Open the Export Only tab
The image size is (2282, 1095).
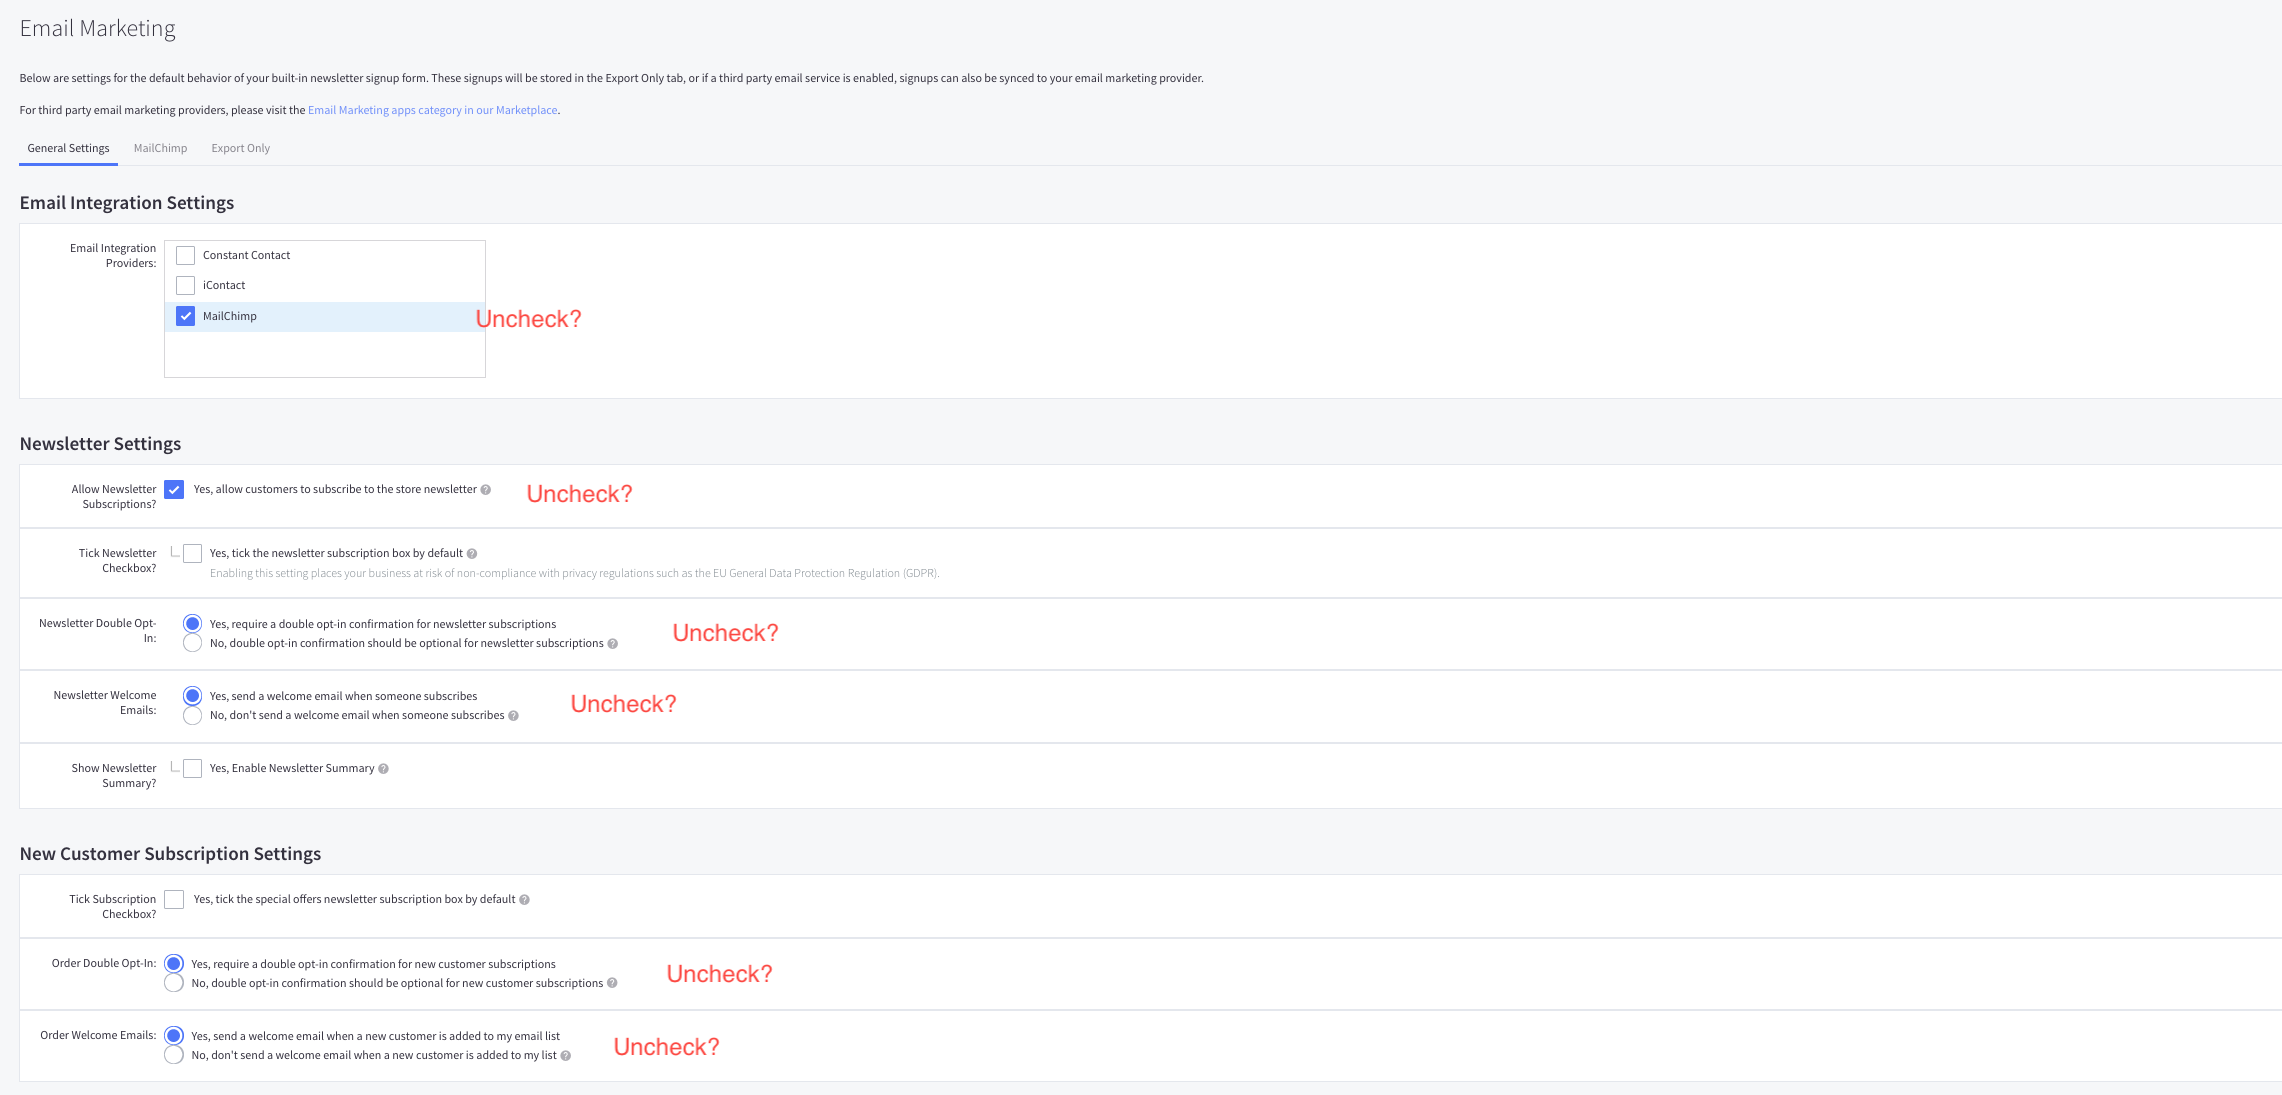click(240, 148)
